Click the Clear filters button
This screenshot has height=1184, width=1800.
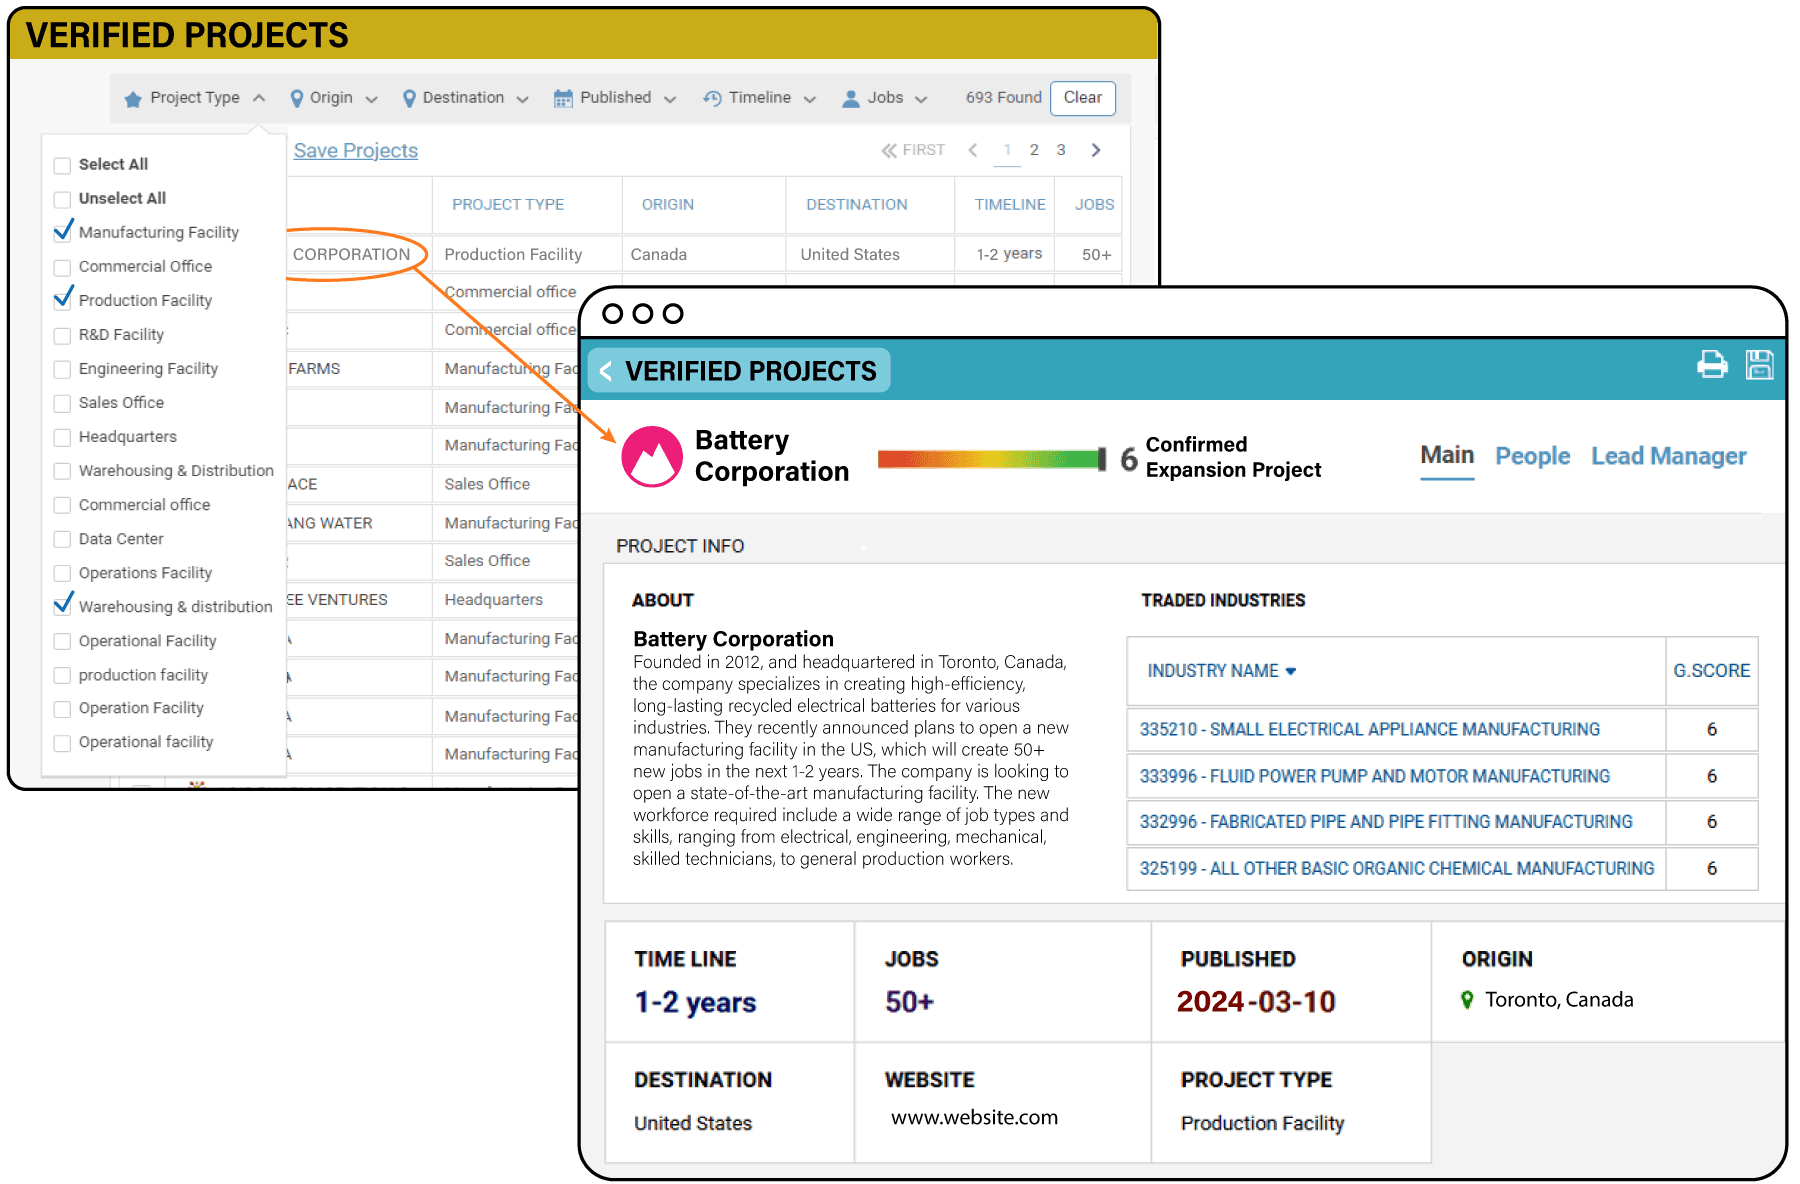(1082, 98)
